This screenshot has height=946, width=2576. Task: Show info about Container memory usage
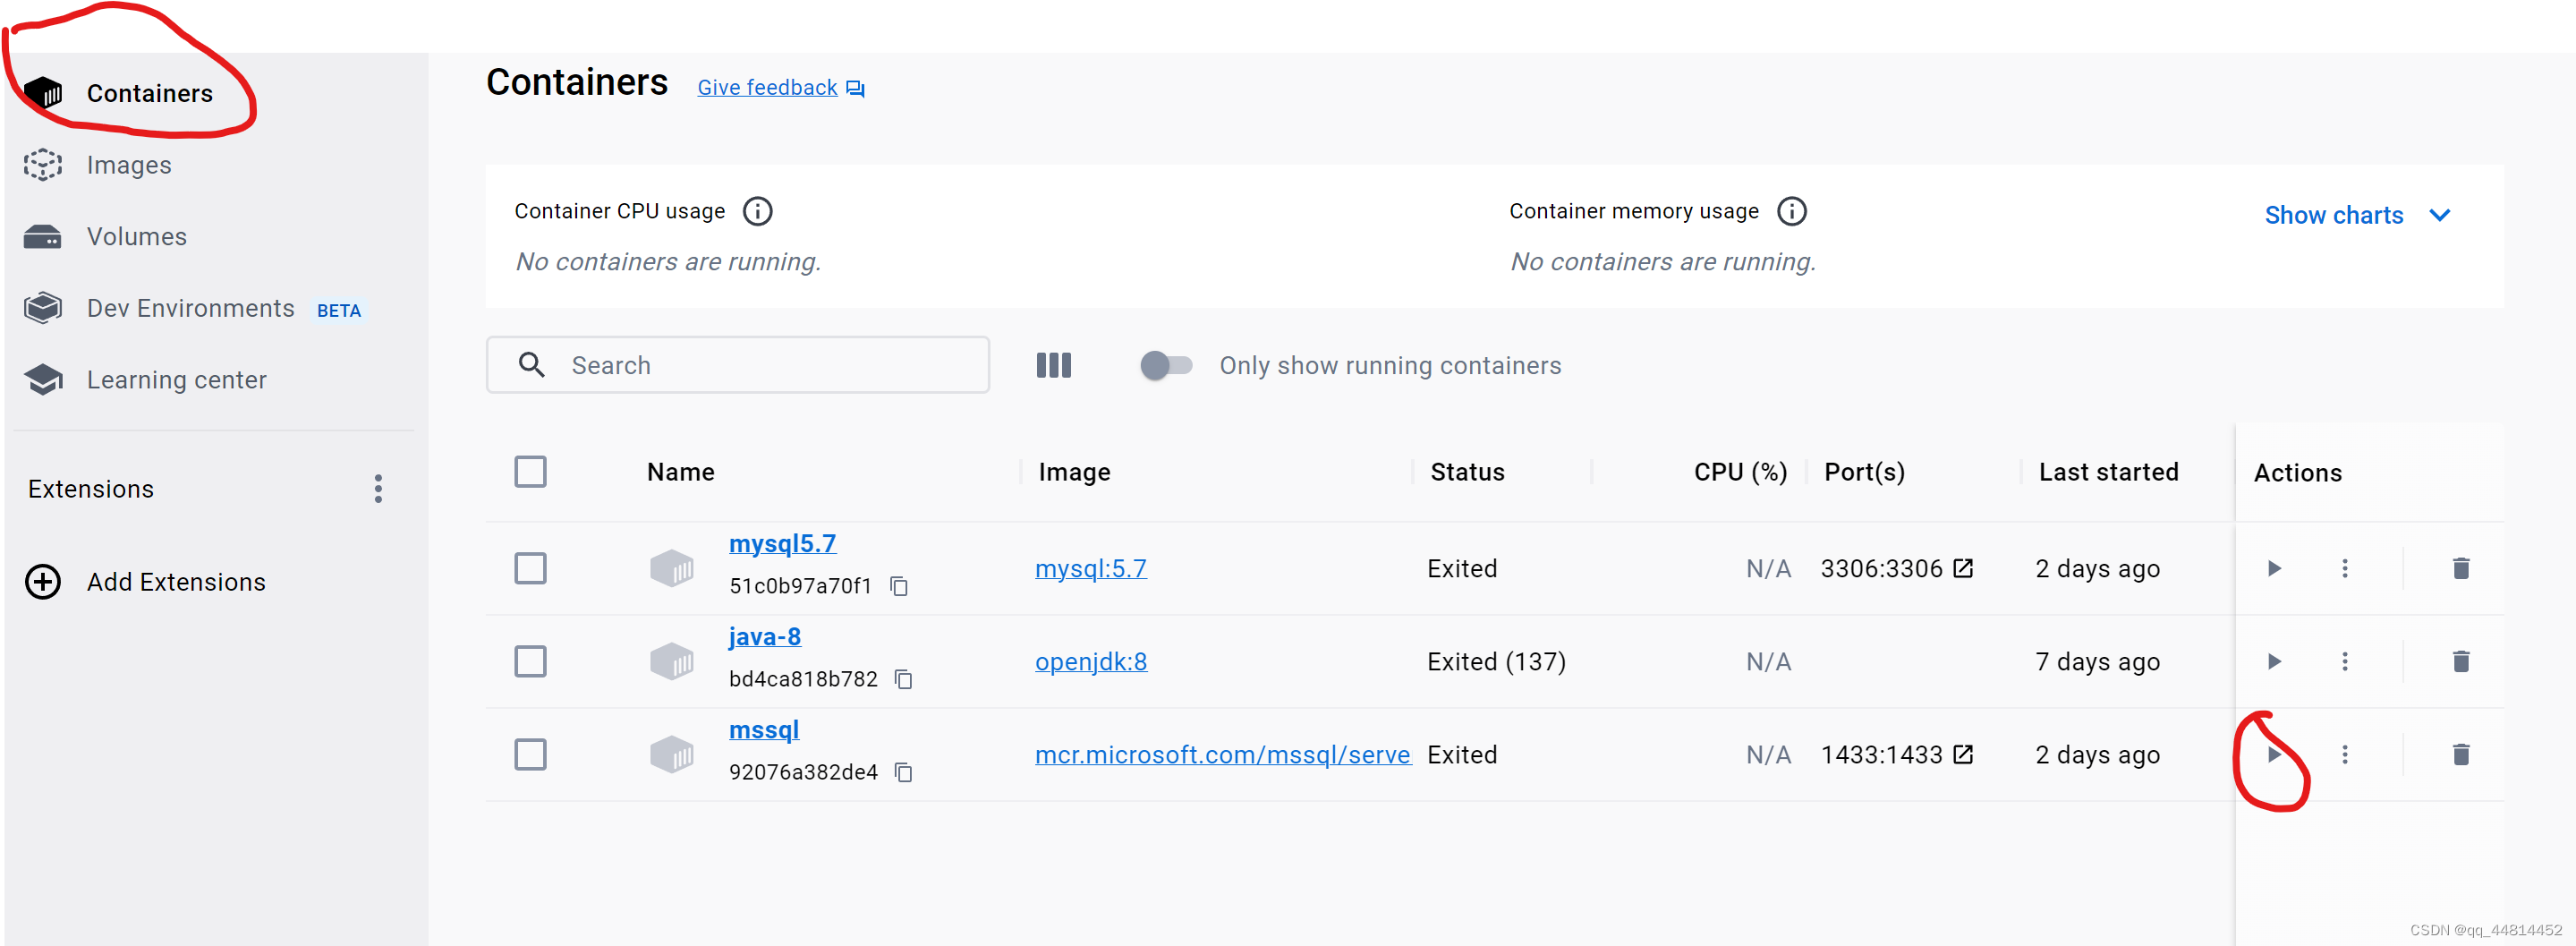[1791, 212]
